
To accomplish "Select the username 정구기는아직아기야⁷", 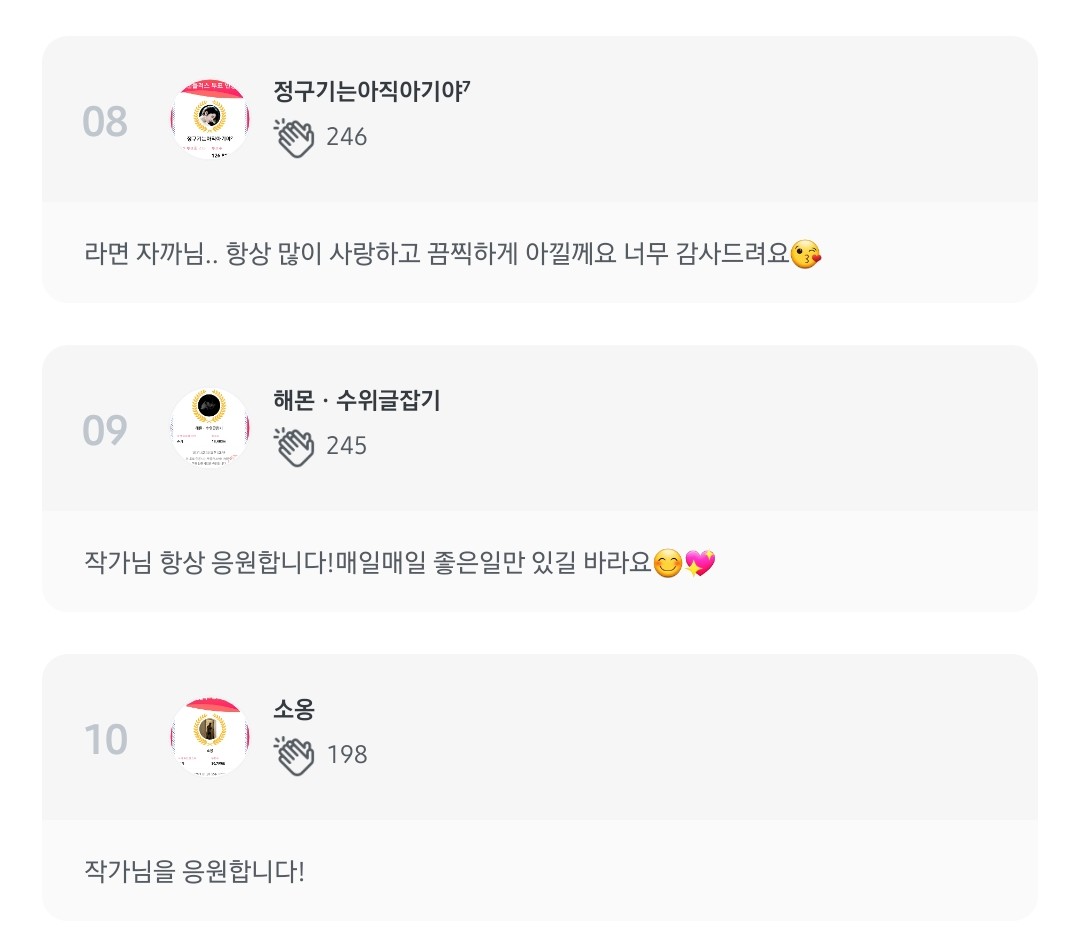I will pos(372,91).
